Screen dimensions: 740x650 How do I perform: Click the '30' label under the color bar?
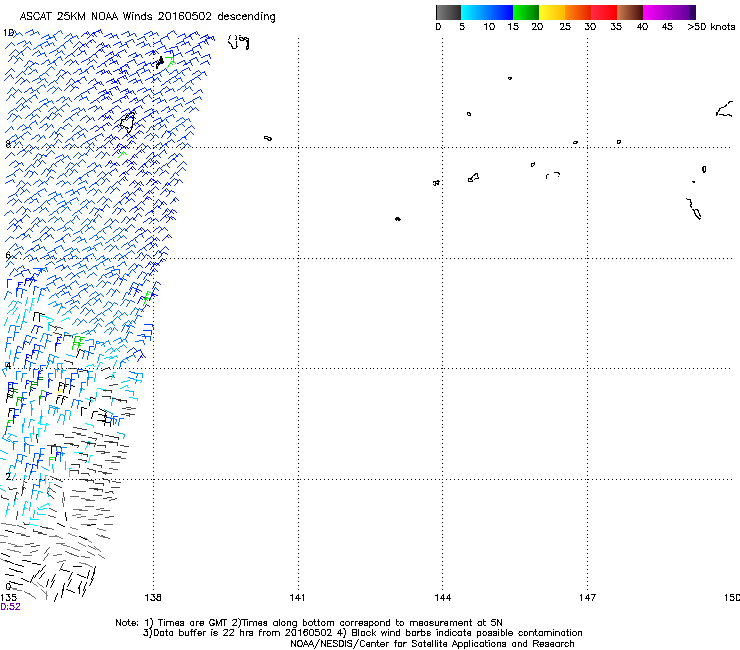[590, 26]
